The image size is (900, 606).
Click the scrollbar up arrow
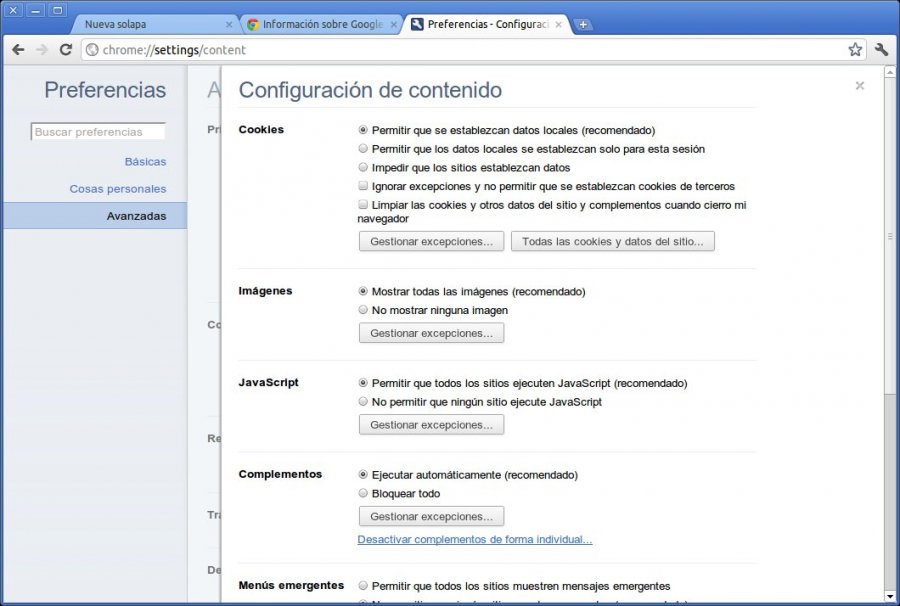click(890, 72)
